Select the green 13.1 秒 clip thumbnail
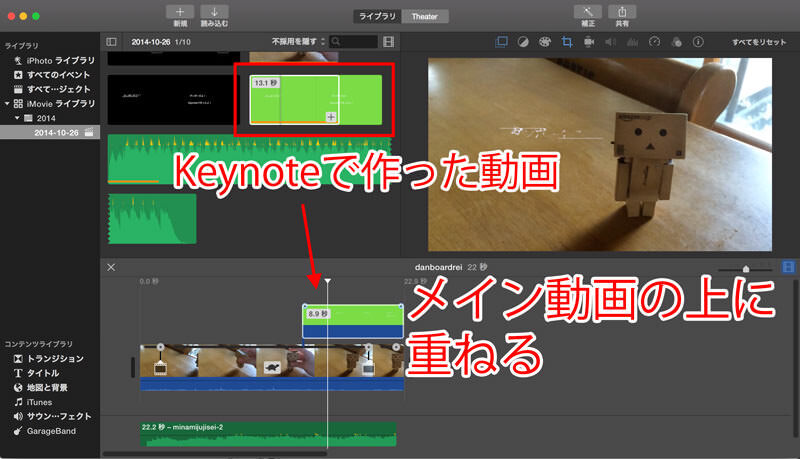 coord(316,99)
